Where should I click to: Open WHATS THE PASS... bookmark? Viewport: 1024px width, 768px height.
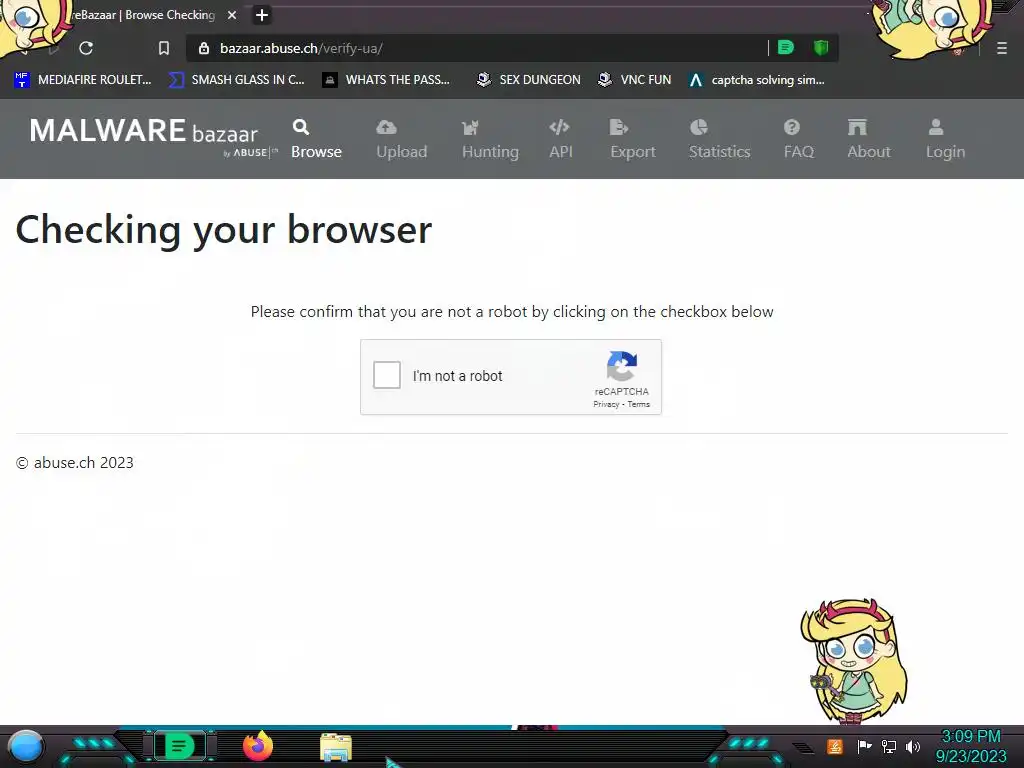[386, 80]
